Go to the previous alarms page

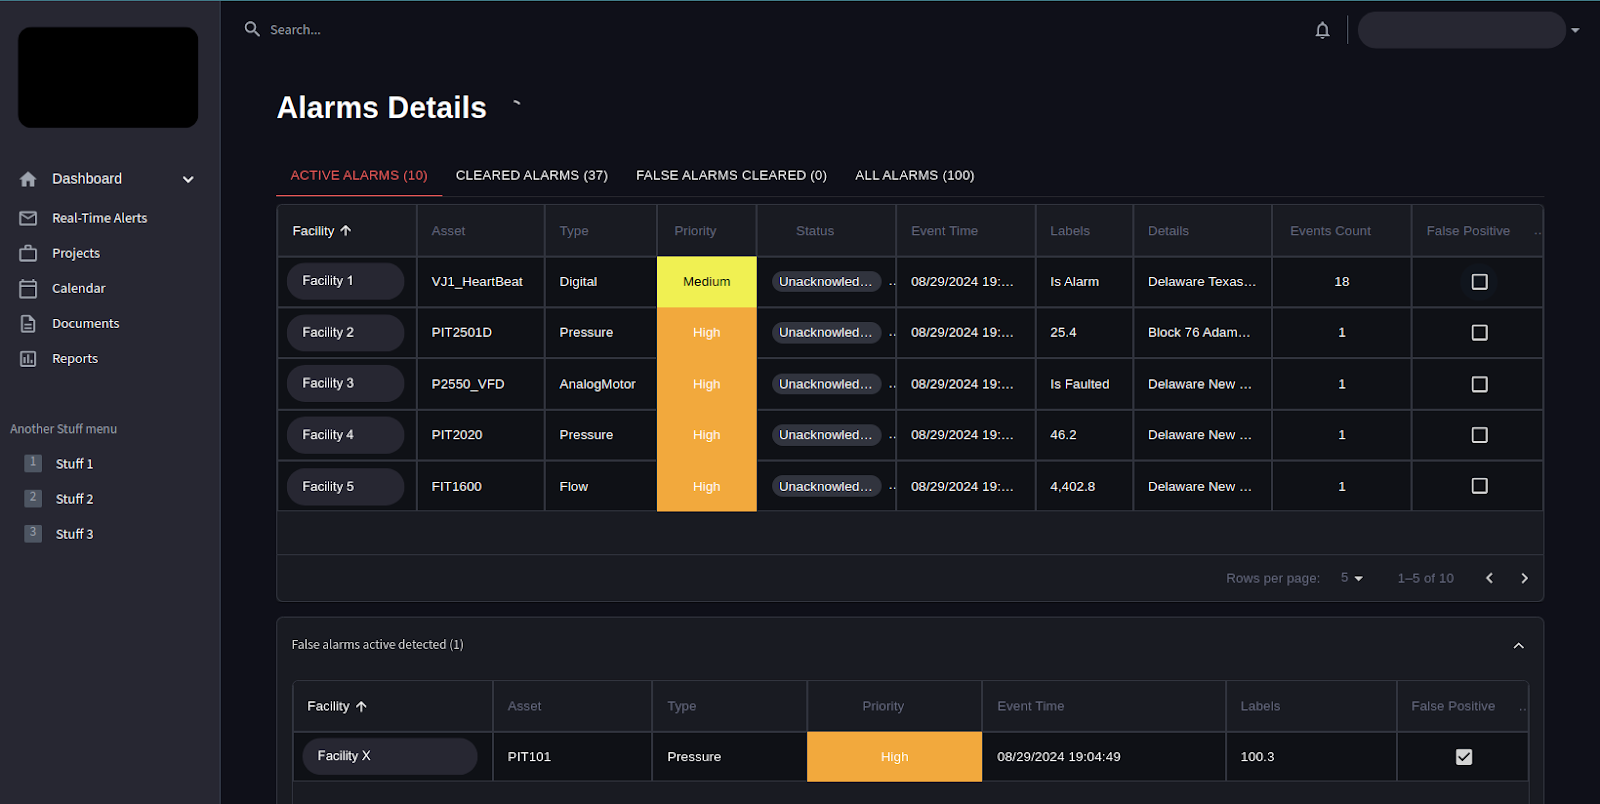pos(1489,578)
